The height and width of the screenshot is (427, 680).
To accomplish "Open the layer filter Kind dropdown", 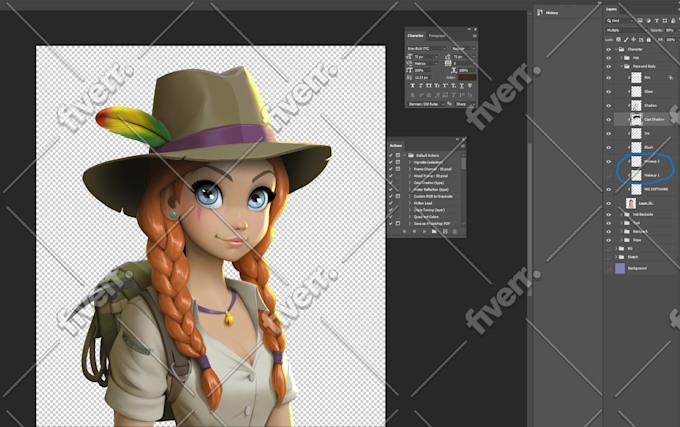I will (620, 20).
